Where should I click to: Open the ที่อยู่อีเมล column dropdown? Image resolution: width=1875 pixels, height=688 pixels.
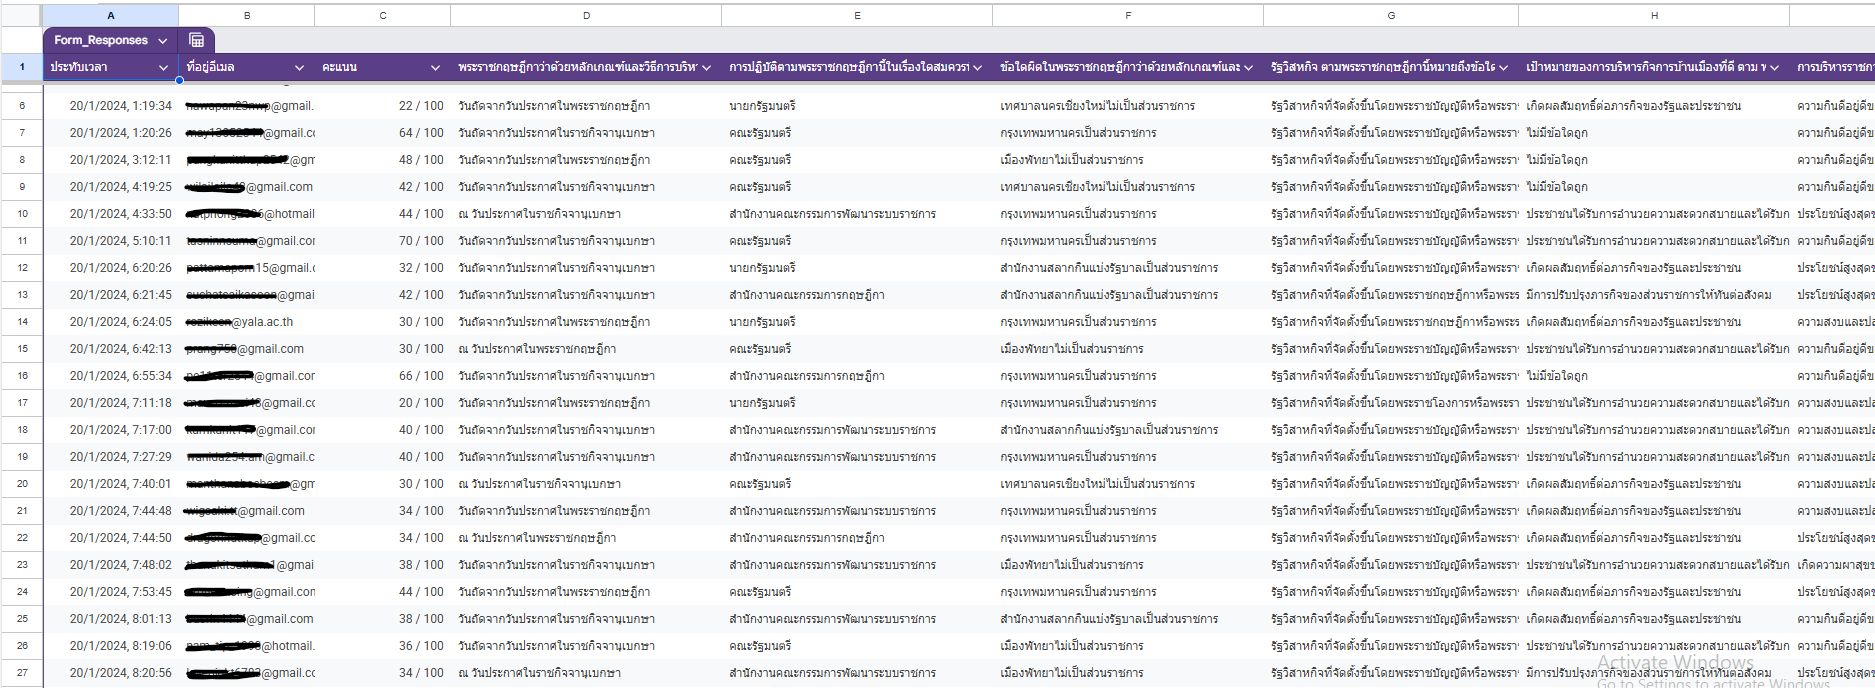tap(299, 67)
